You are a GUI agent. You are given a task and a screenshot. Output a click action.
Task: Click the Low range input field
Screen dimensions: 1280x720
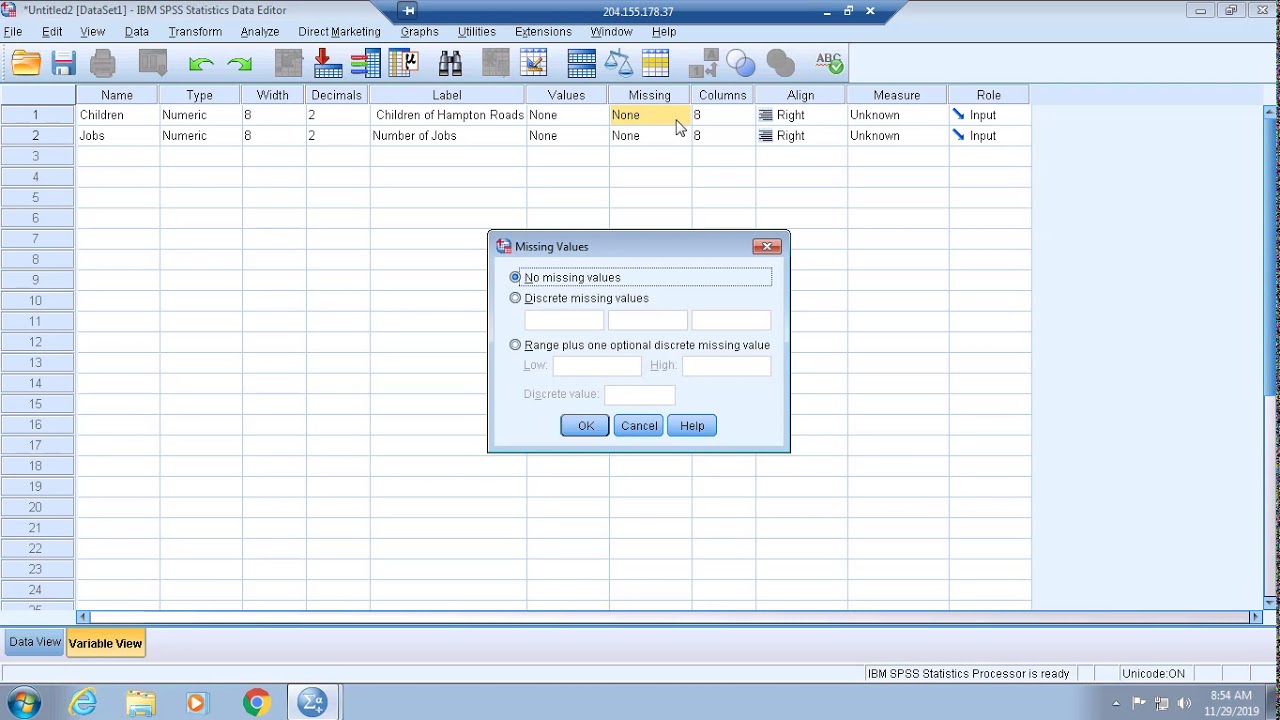pos(597,366)
